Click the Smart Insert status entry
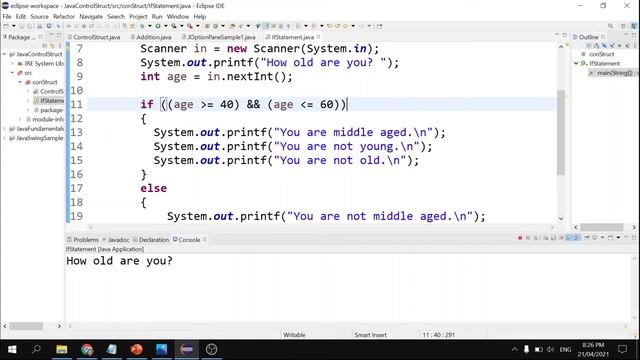Screen dimensions: 640x360 coord(370,335)
